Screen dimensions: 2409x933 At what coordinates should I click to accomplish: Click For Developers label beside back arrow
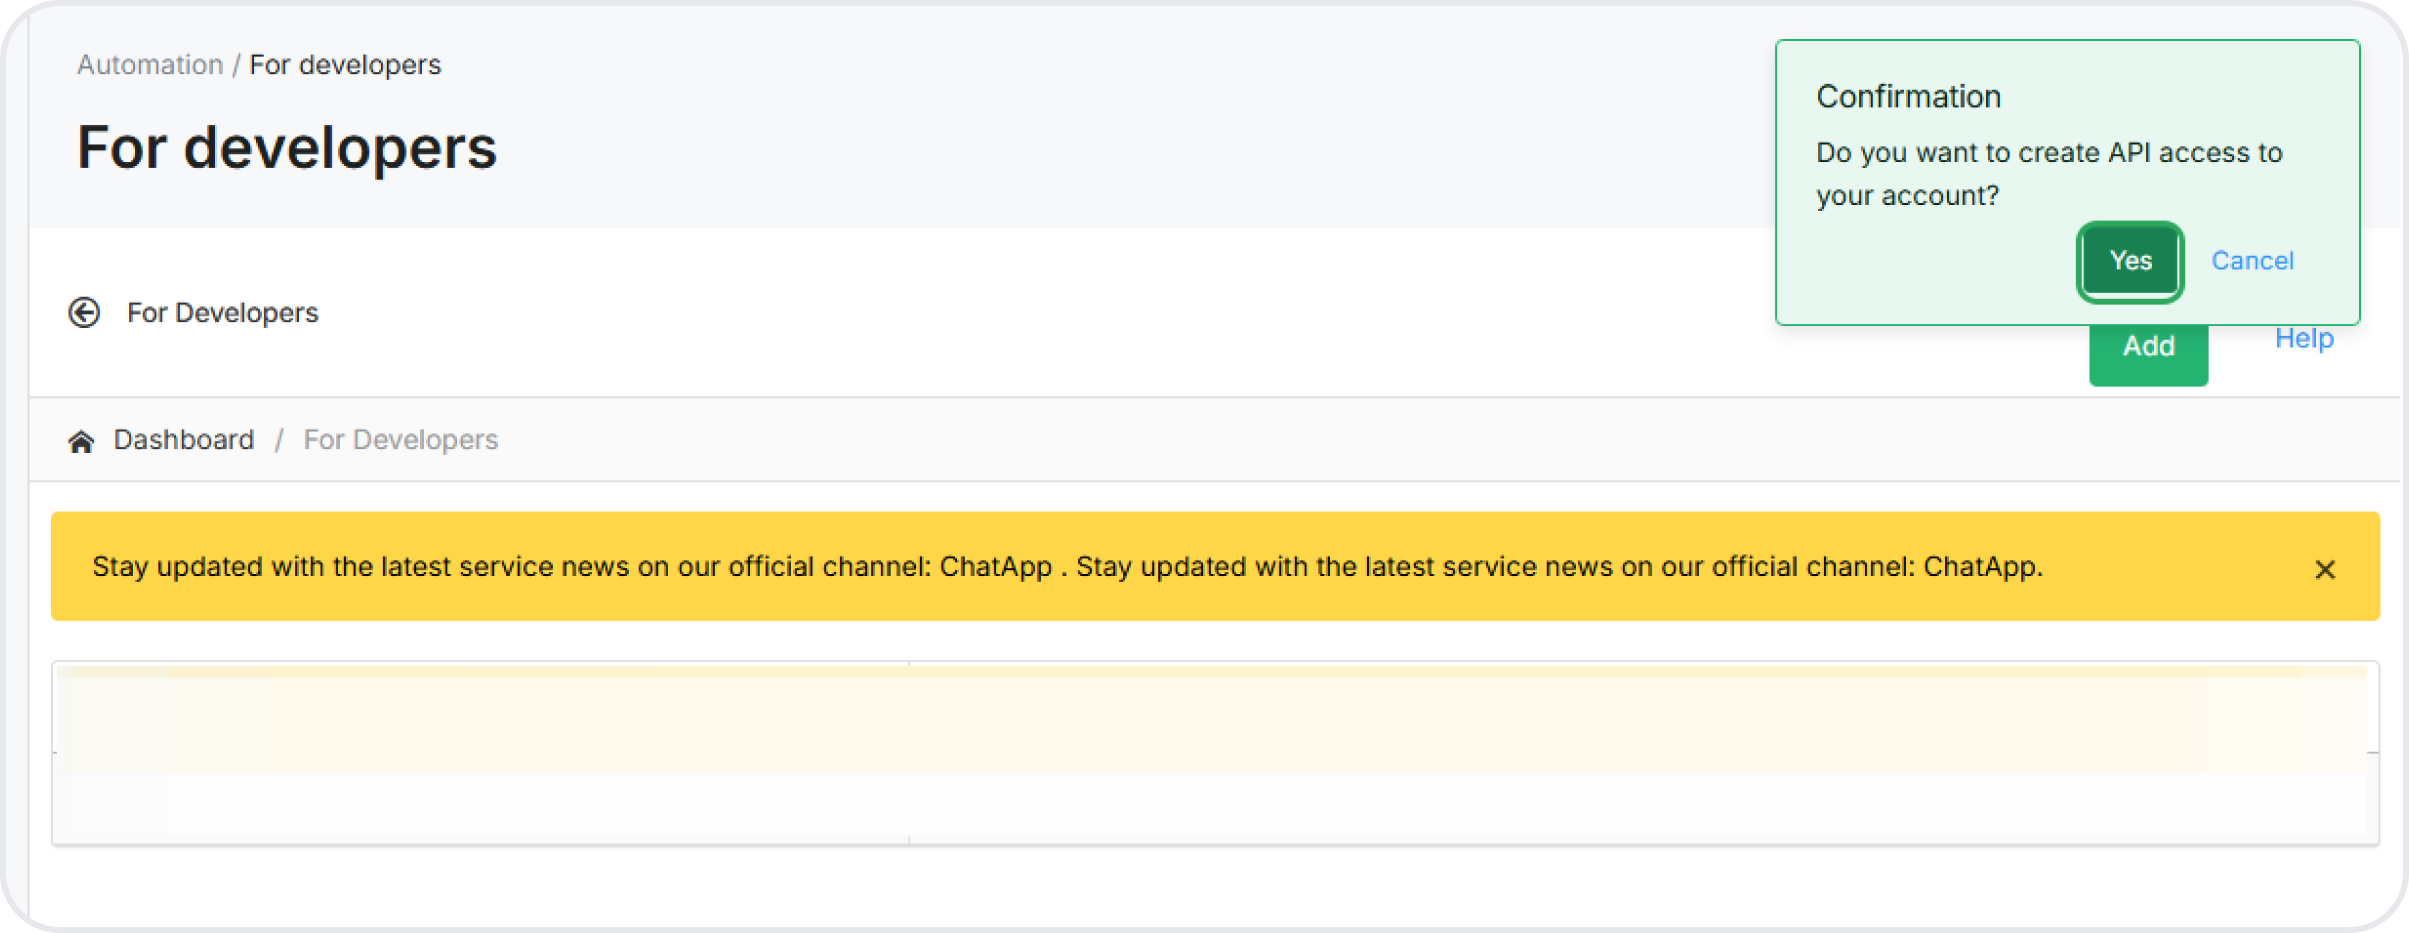[222, 313]
